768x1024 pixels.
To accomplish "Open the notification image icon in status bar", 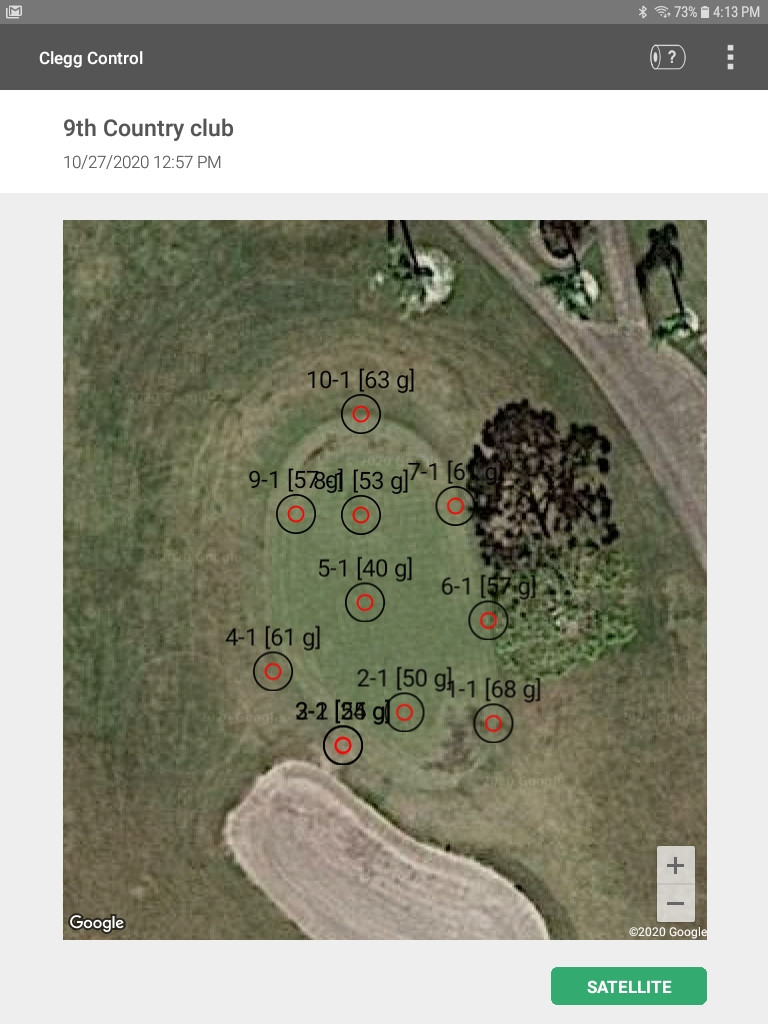I will (14, 12).
